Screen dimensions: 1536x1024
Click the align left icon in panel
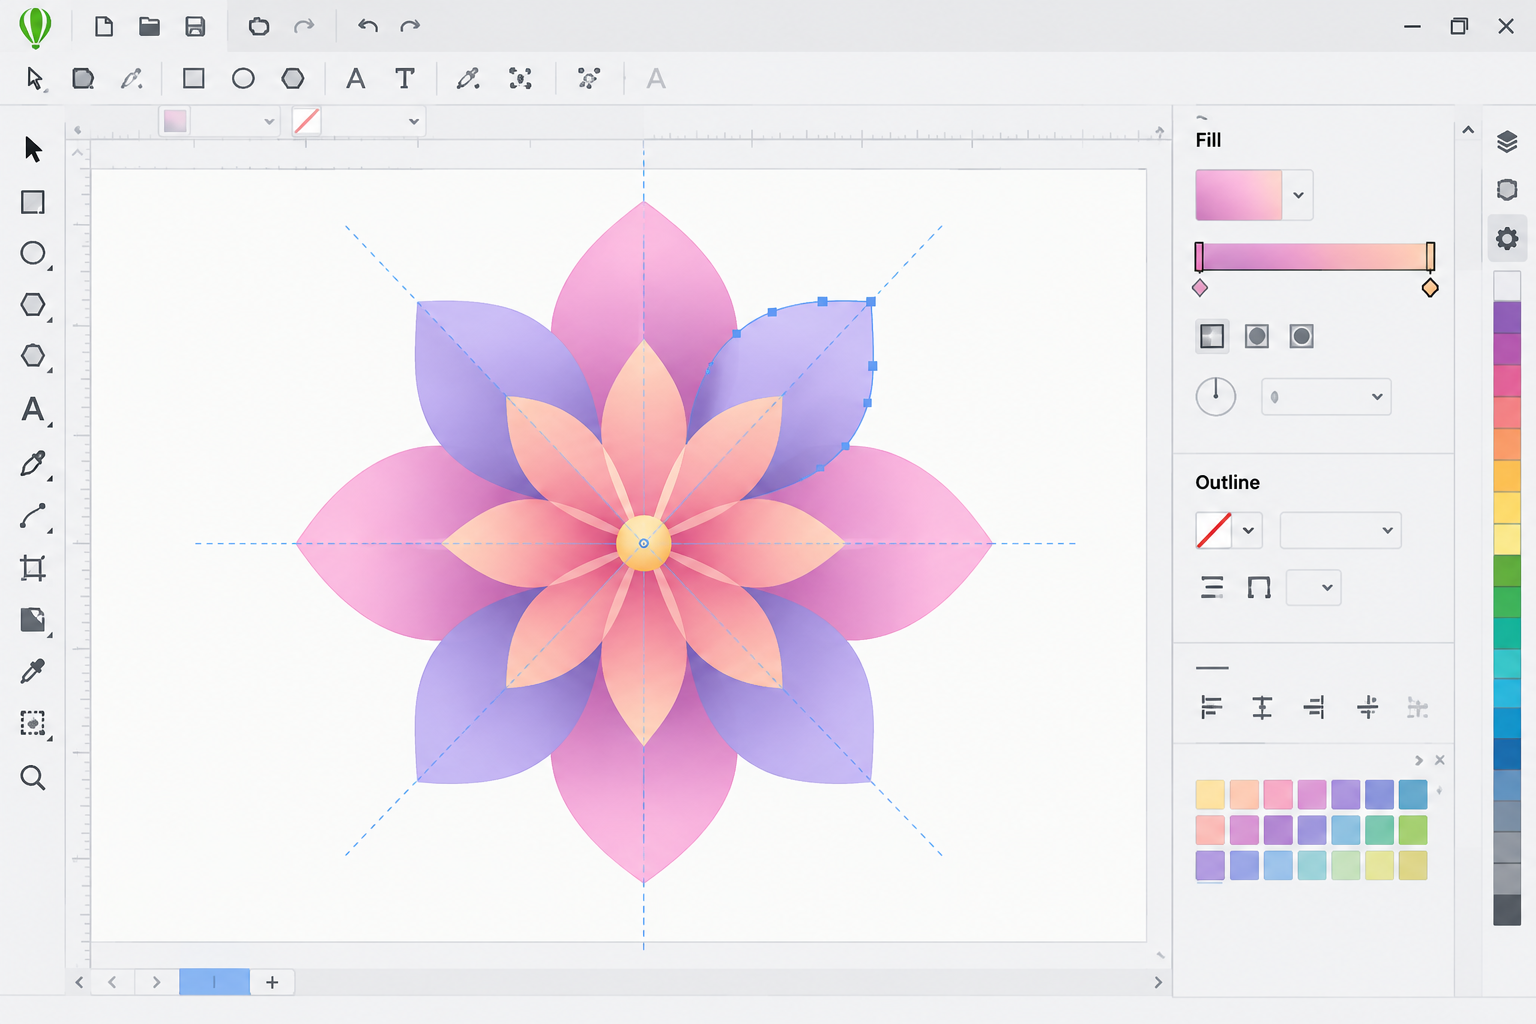(1211, 708)
